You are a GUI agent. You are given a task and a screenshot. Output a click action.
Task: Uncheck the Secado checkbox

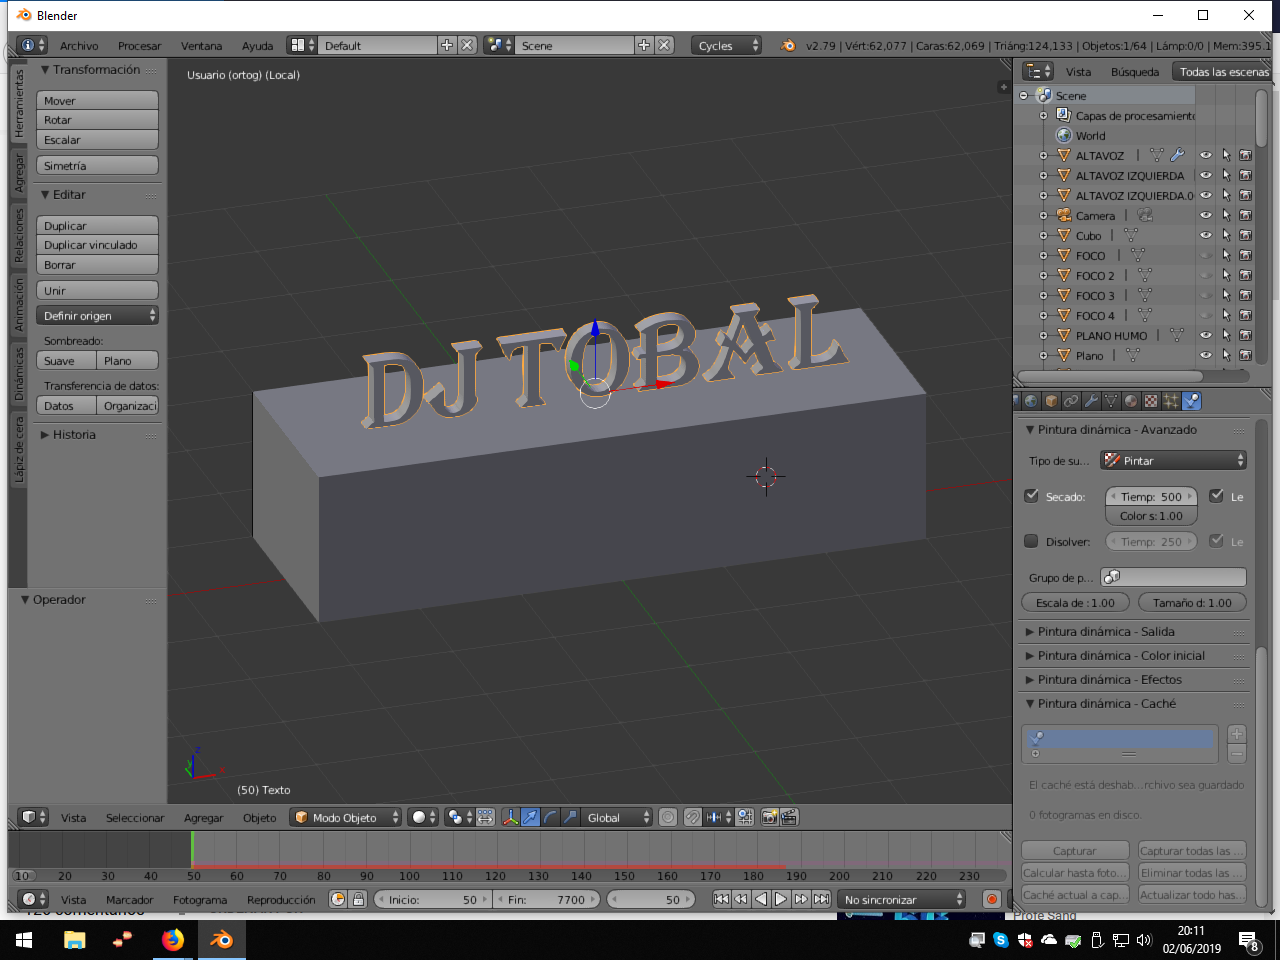[x=1032, y=496]
